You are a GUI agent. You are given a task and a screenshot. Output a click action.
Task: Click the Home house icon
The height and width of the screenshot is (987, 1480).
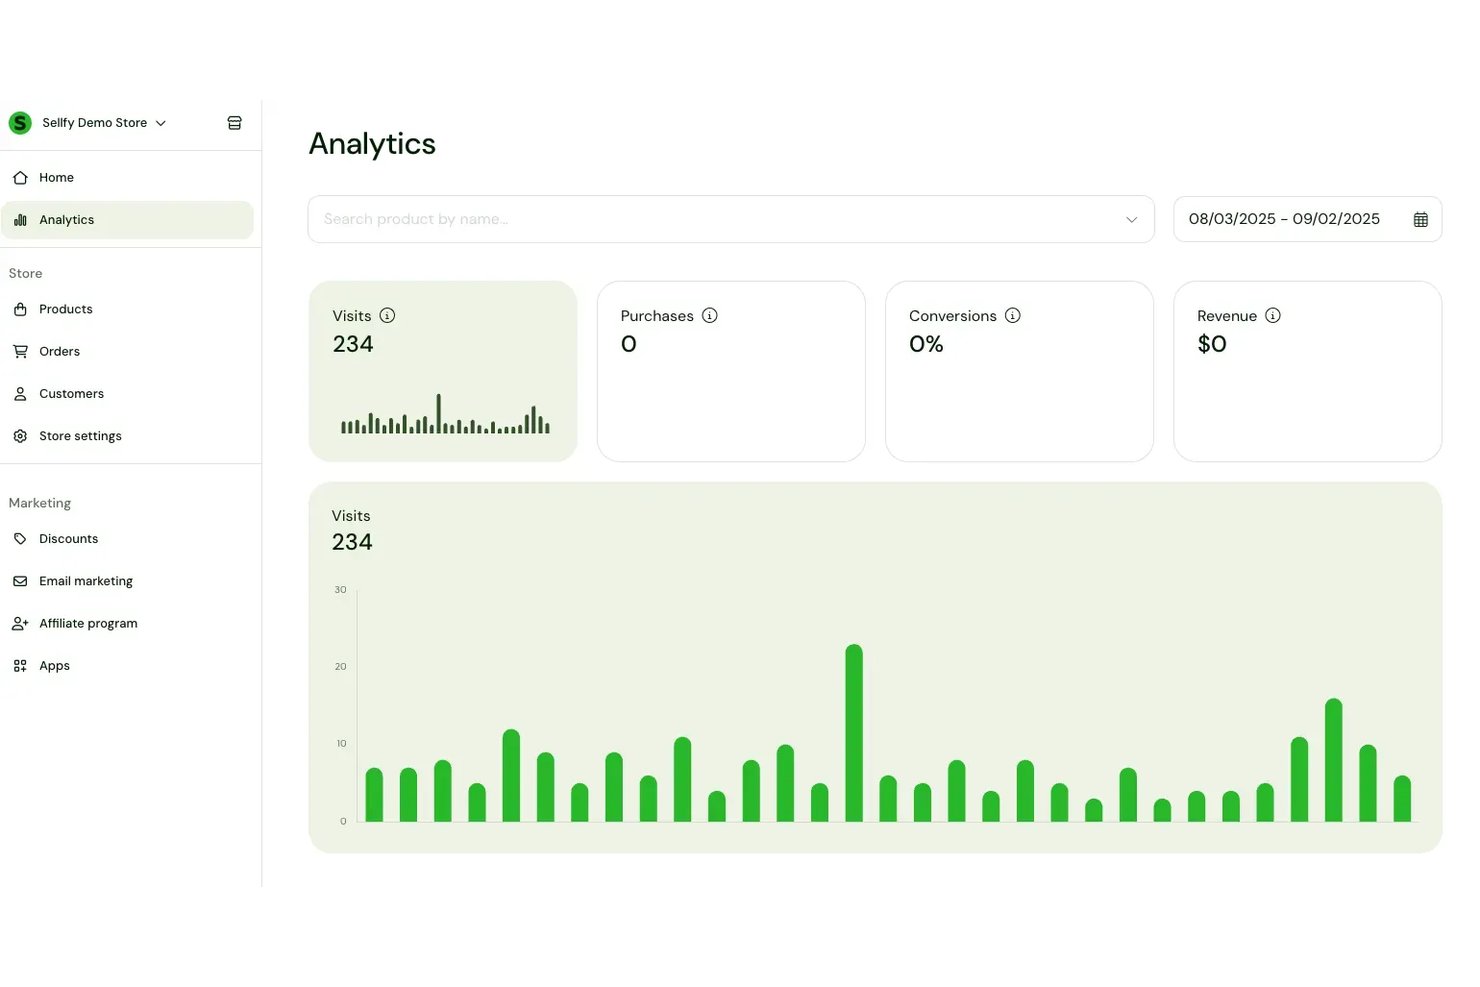tap(20, 178)
